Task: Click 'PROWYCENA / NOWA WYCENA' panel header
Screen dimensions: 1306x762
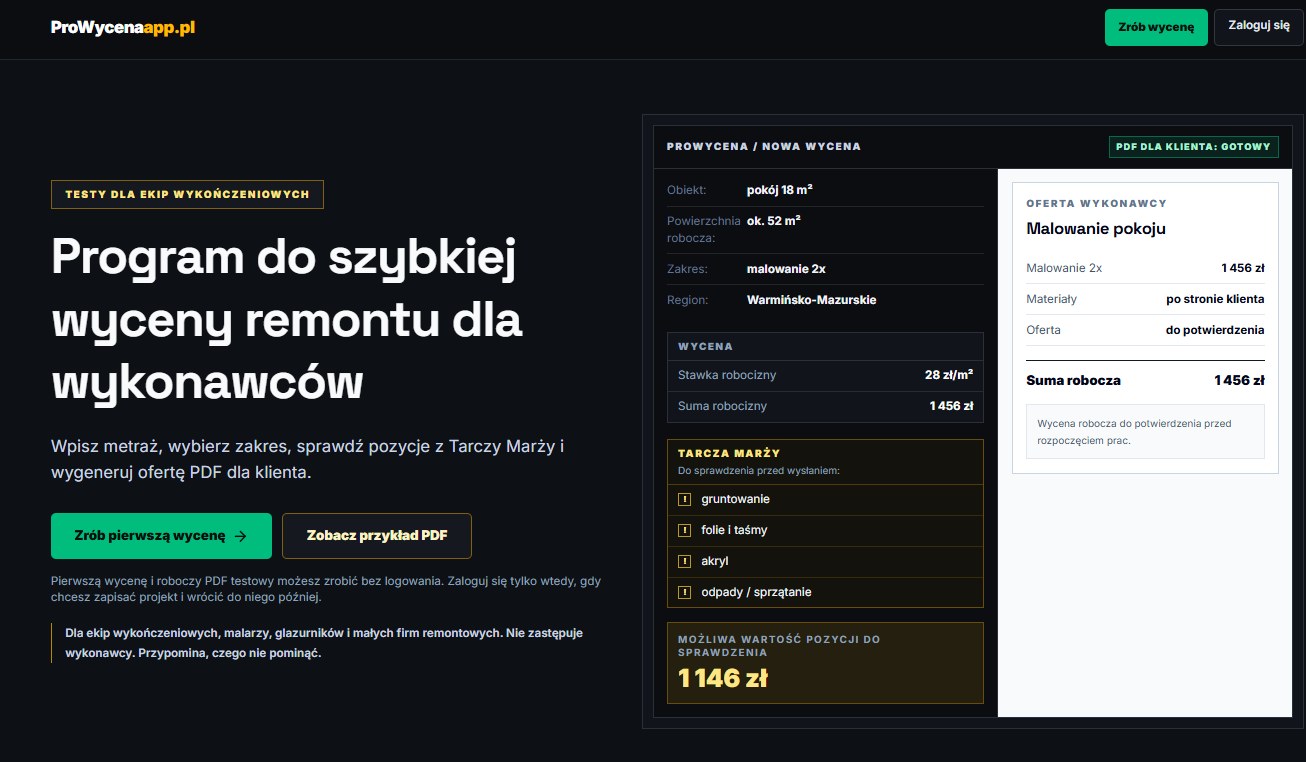Action: pos(764,146)
